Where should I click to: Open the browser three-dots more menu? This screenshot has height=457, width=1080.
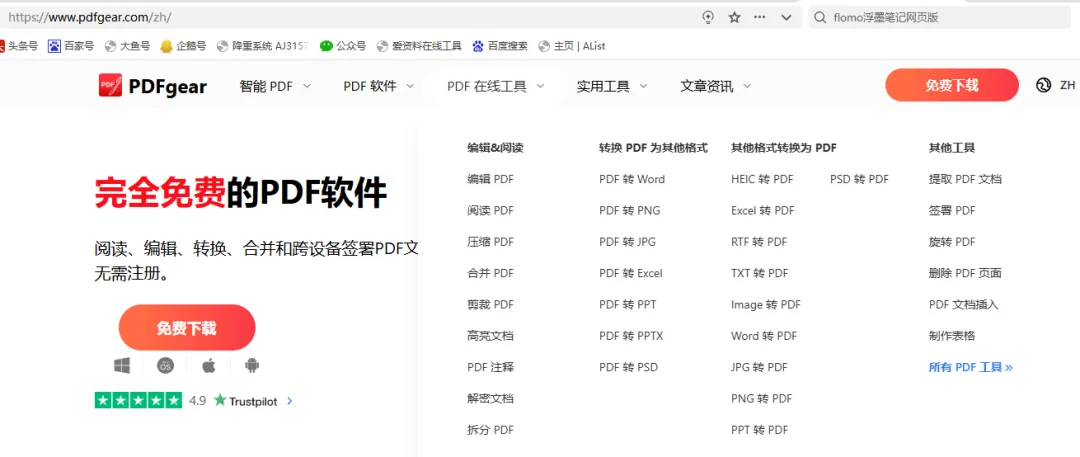tap(760, 17)
